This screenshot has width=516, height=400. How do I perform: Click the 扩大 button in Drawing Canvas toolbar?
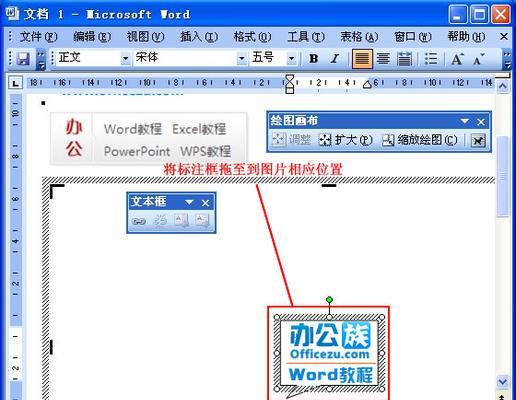coord(346,140)
